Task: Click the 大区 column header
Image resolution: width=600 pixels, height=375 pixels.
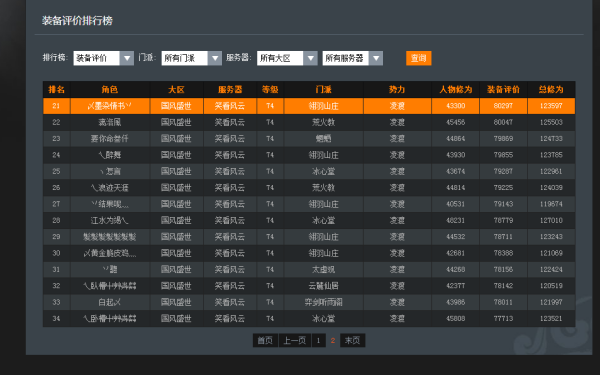Action: pyautogui.click(x=176, y=90)
